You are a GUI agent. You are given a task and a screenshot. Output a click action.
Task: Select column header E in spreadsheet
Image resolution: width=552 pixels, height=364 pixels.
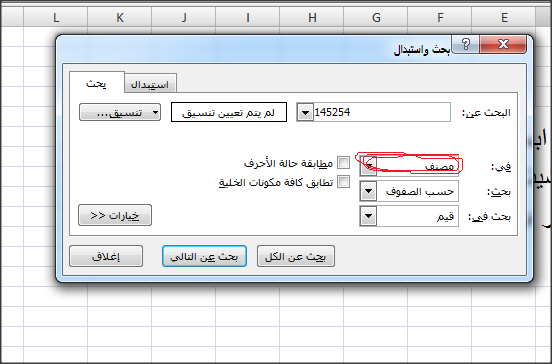click(504, 17)
